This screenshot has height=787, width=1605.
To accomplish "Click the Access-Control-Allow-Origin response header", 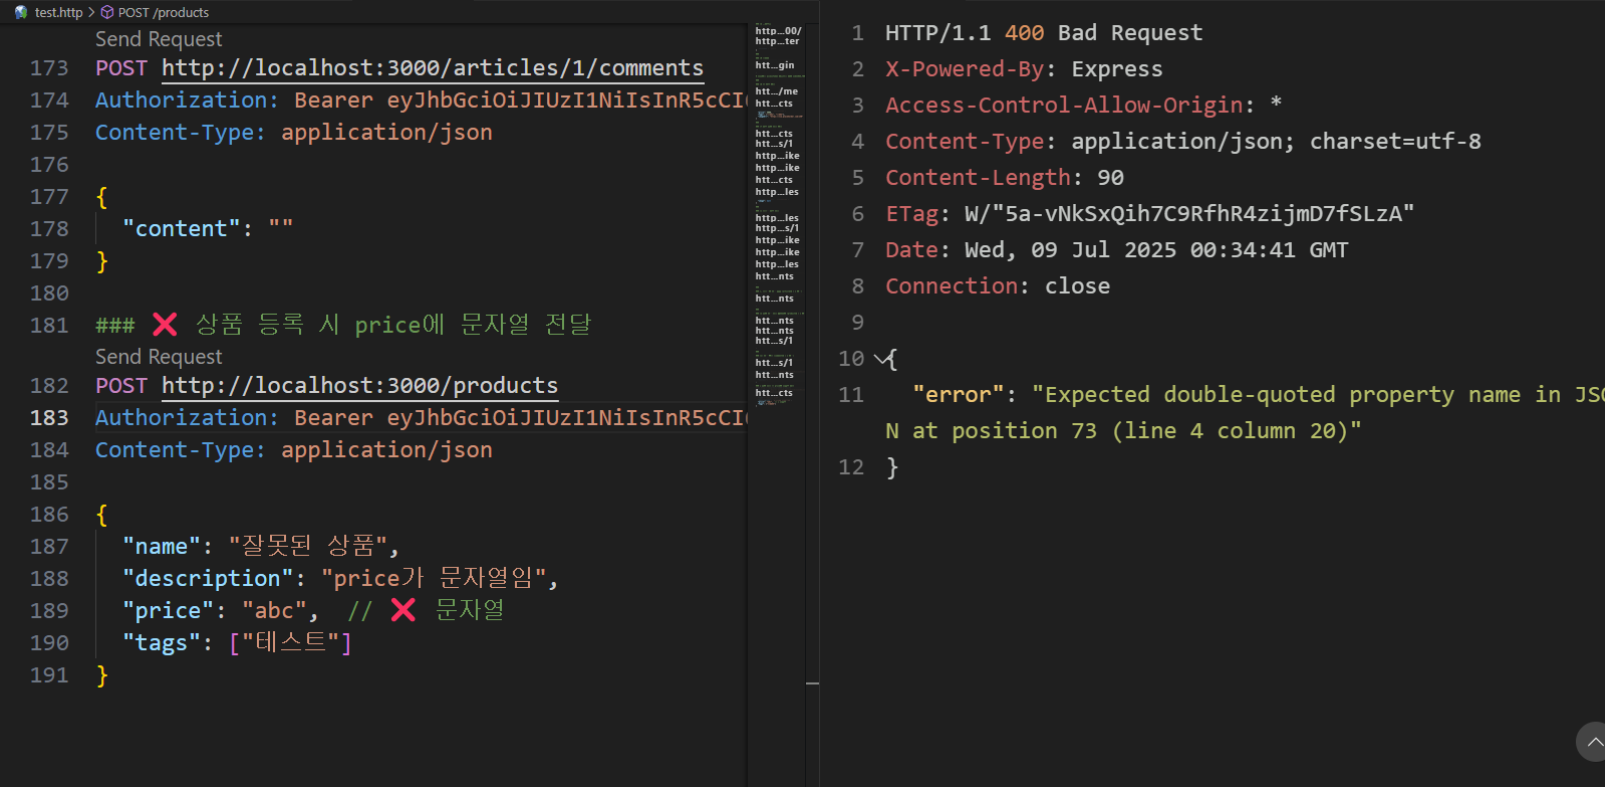I will pyautogui.click(x=1083, y=105).
